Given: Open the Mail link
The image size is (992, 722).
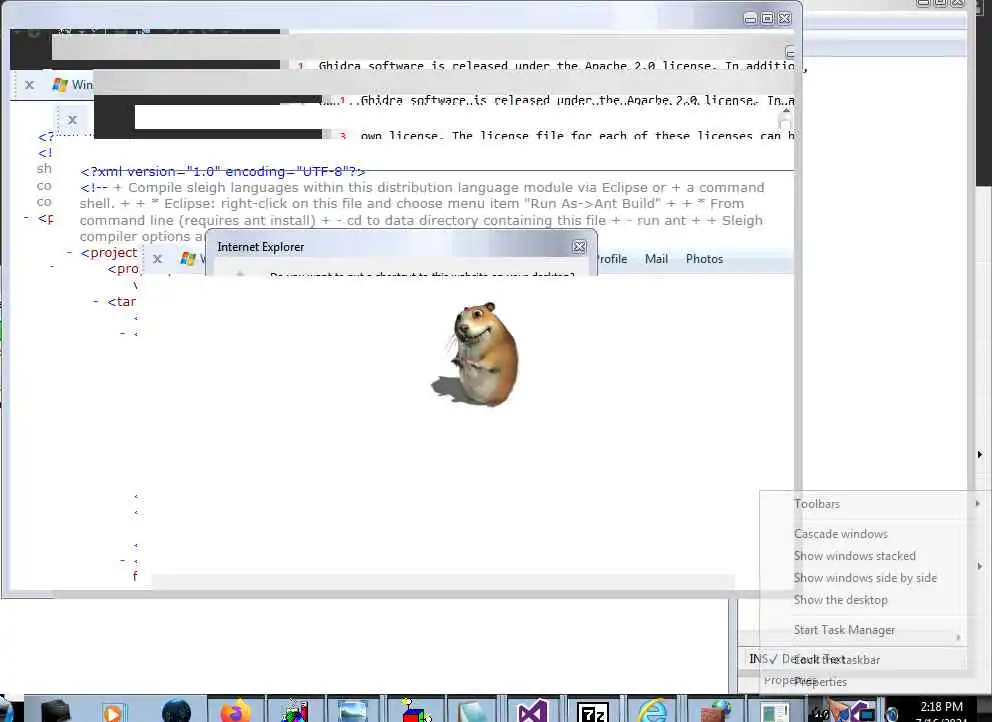Looking at the screenshot, I should [656, 259].
